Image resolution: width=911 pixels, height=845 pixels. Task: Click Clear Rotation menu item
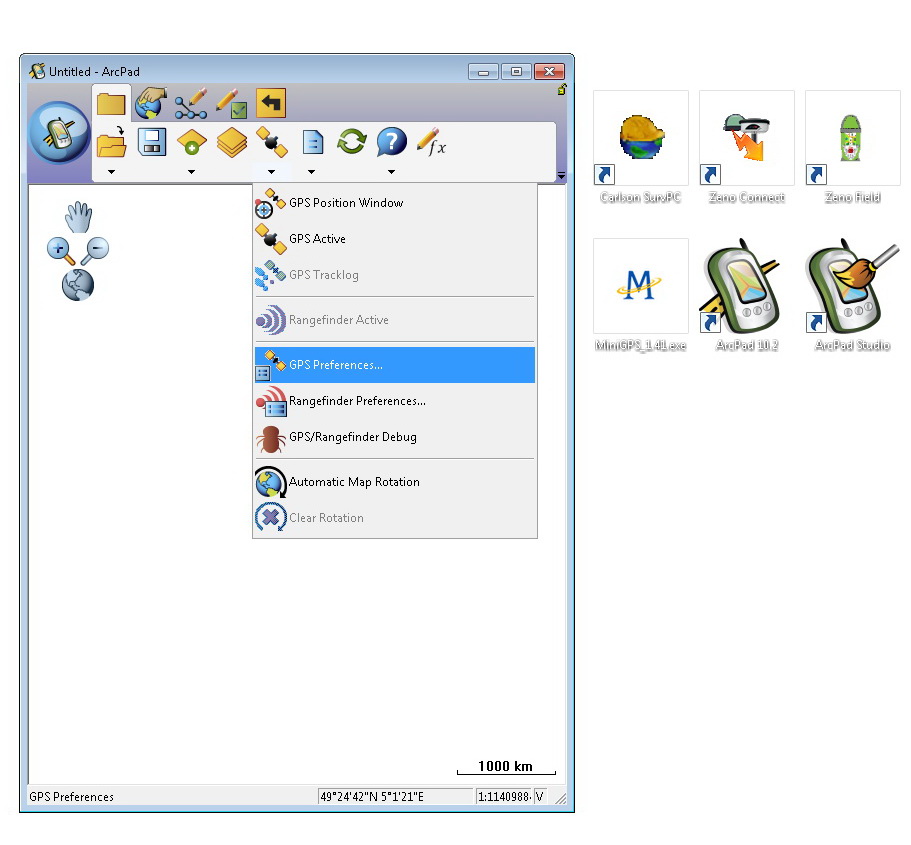pos(394,518)
